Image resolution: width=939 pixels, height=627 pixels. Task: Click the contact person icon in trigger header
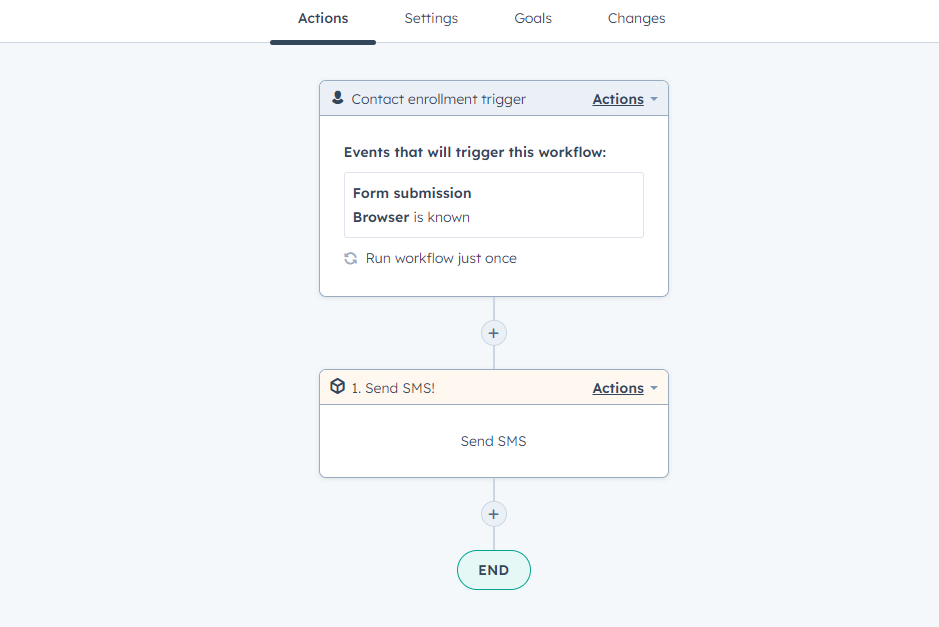click(338, 98)
